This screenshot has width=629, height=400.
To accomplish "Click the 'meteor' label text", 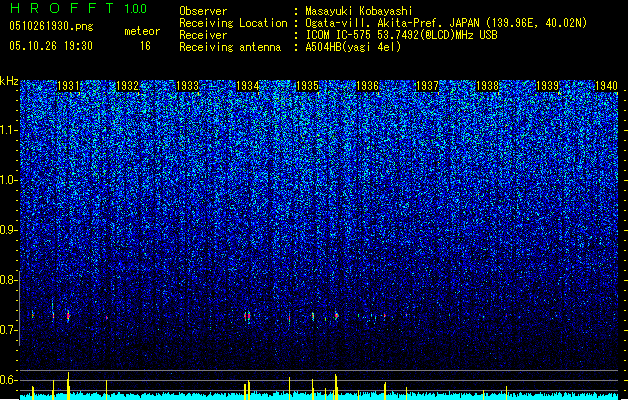I will pyautogui.click(x=142, y=31).
